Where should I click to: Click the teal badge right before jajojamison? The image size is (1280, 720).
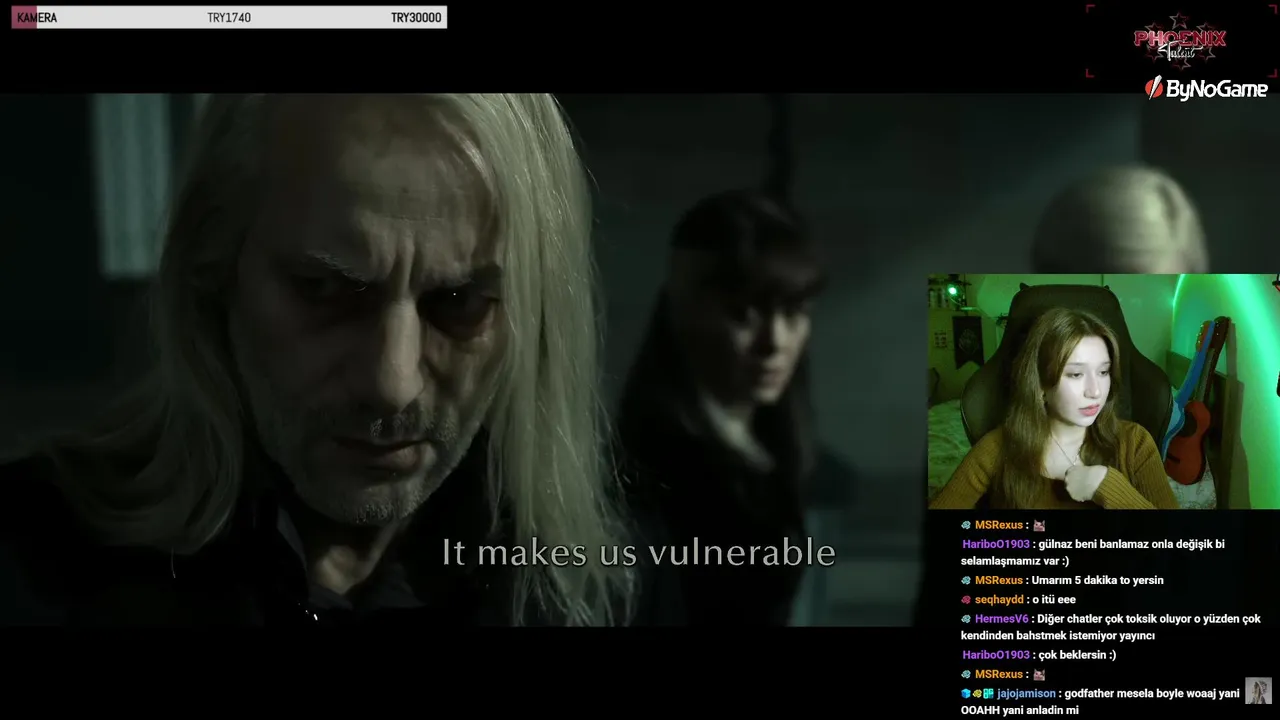click(x=988, y=693)
